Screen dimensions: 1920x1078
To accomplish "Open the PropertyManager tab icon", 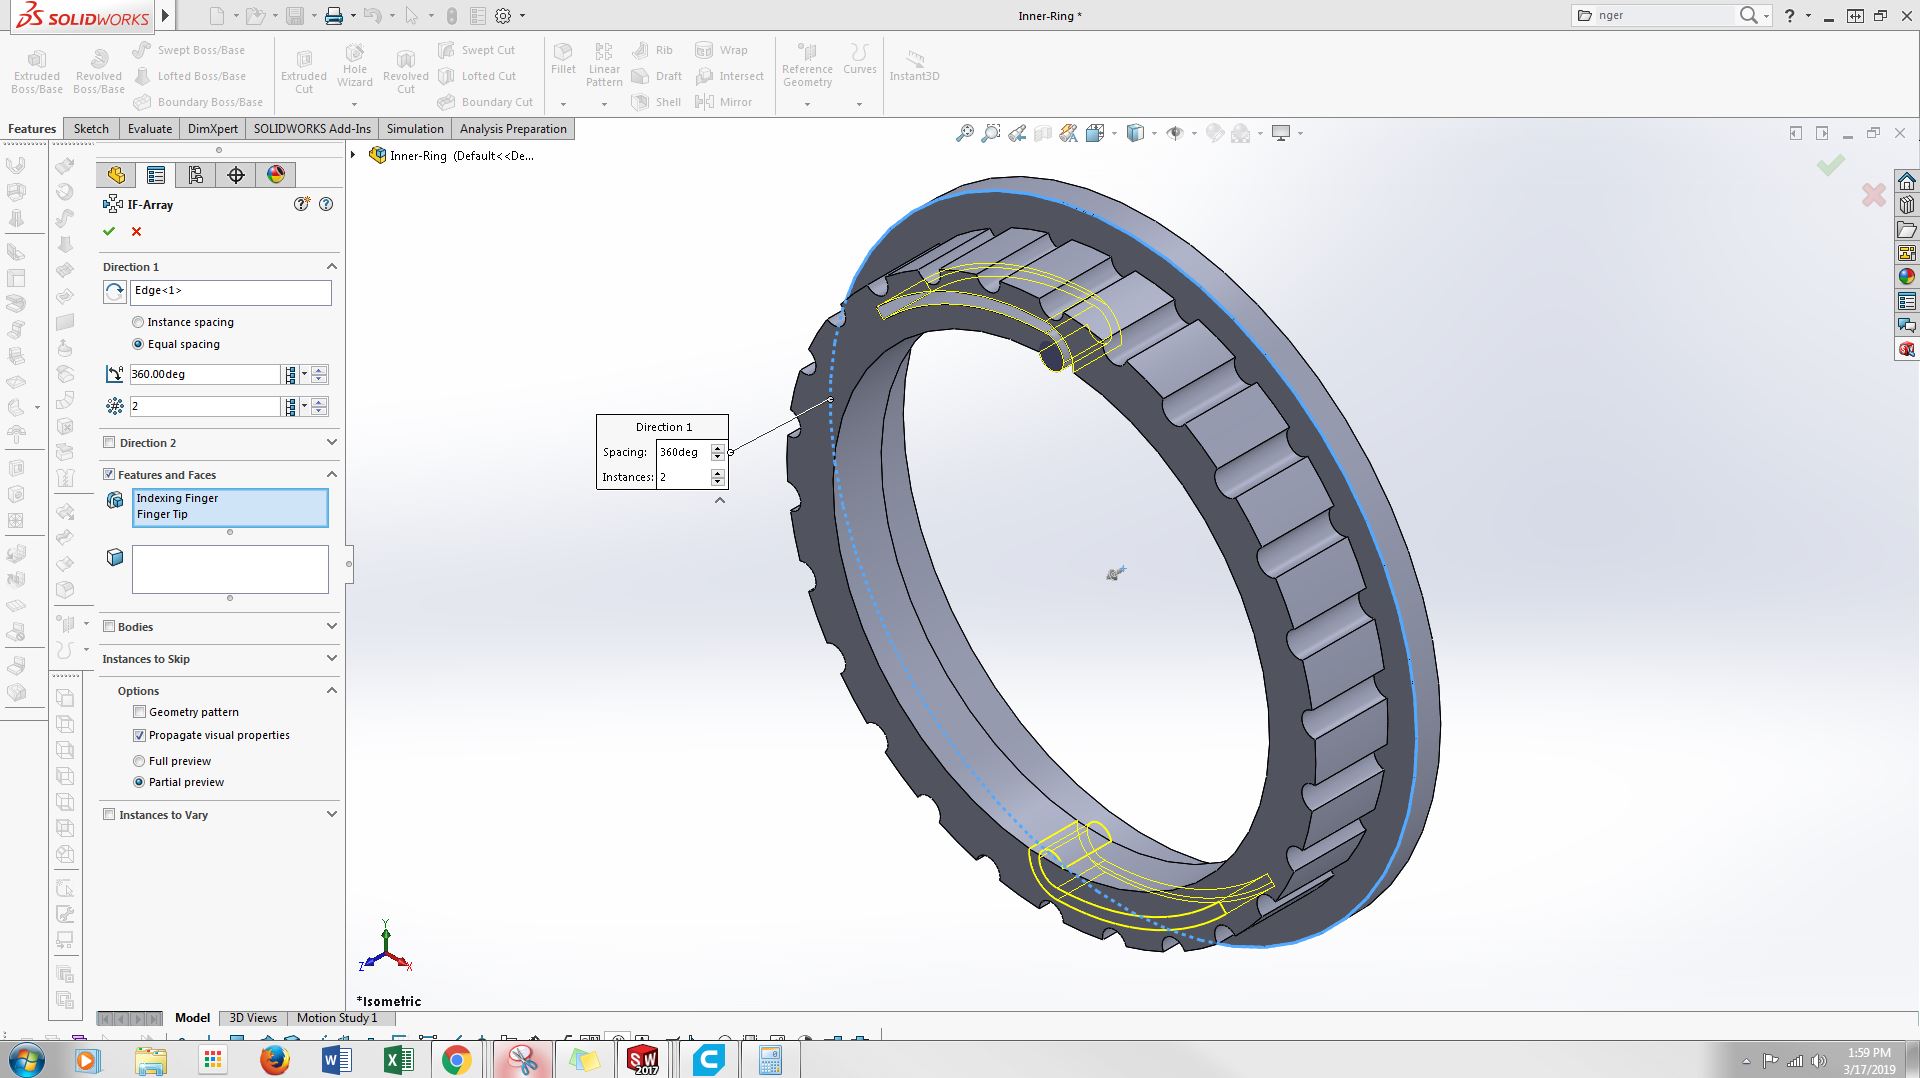I will coord(156,175).
